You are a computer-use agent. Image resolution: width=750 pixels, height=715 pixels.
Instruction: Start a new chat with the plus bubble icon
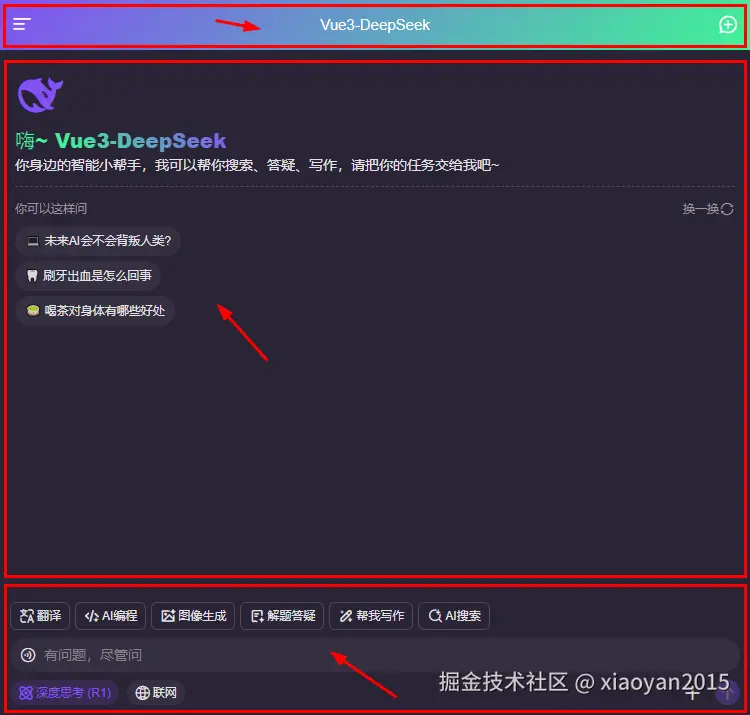click(x=728, y=24)
